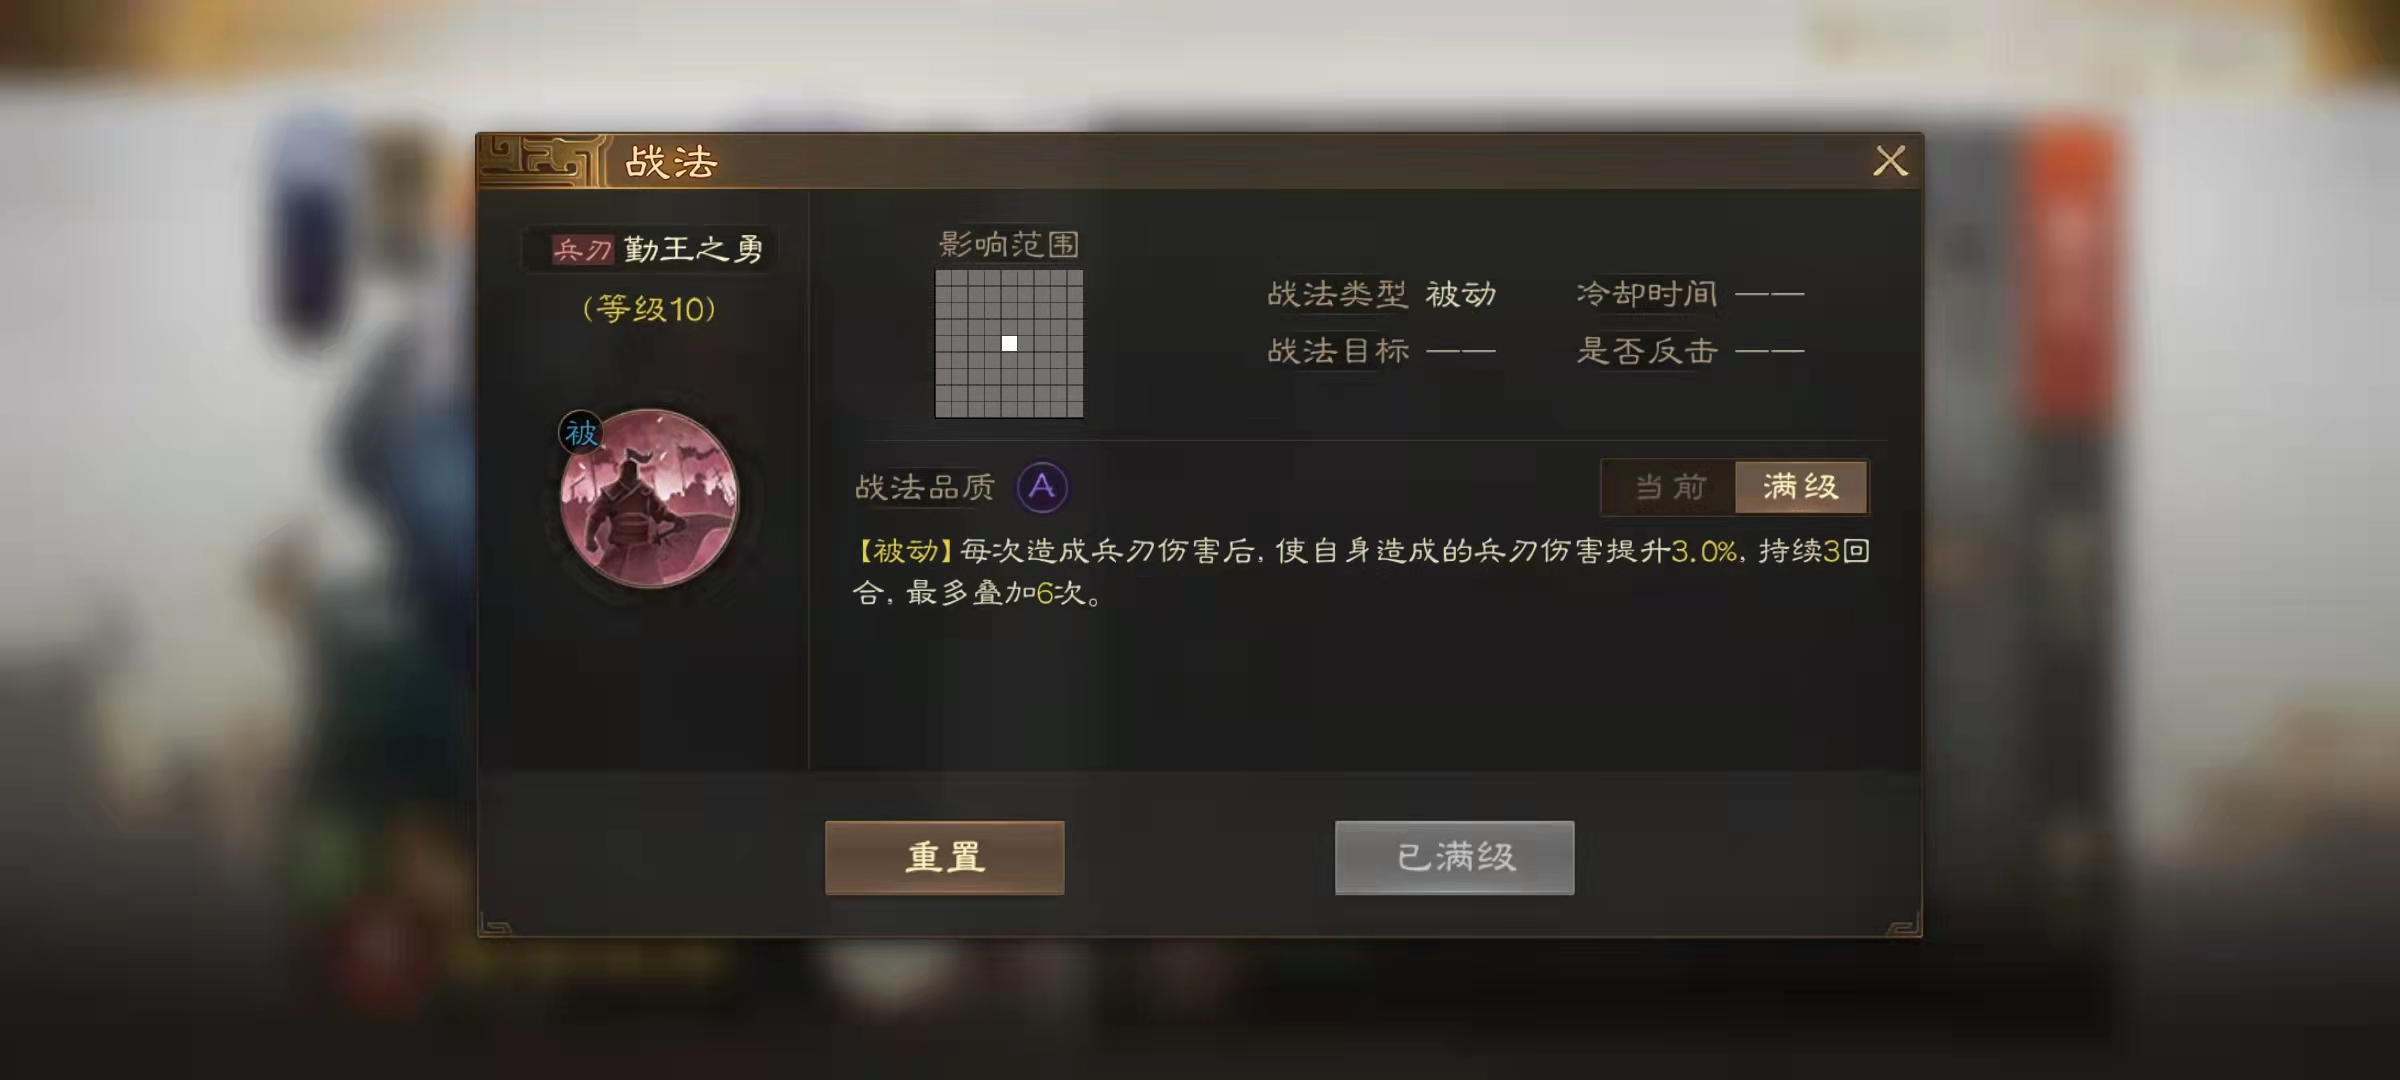Click the blue 被 passive badge icon
Image resolution: width=2400 pixels, height=1080 pixels.
click(x=581, y=433)
